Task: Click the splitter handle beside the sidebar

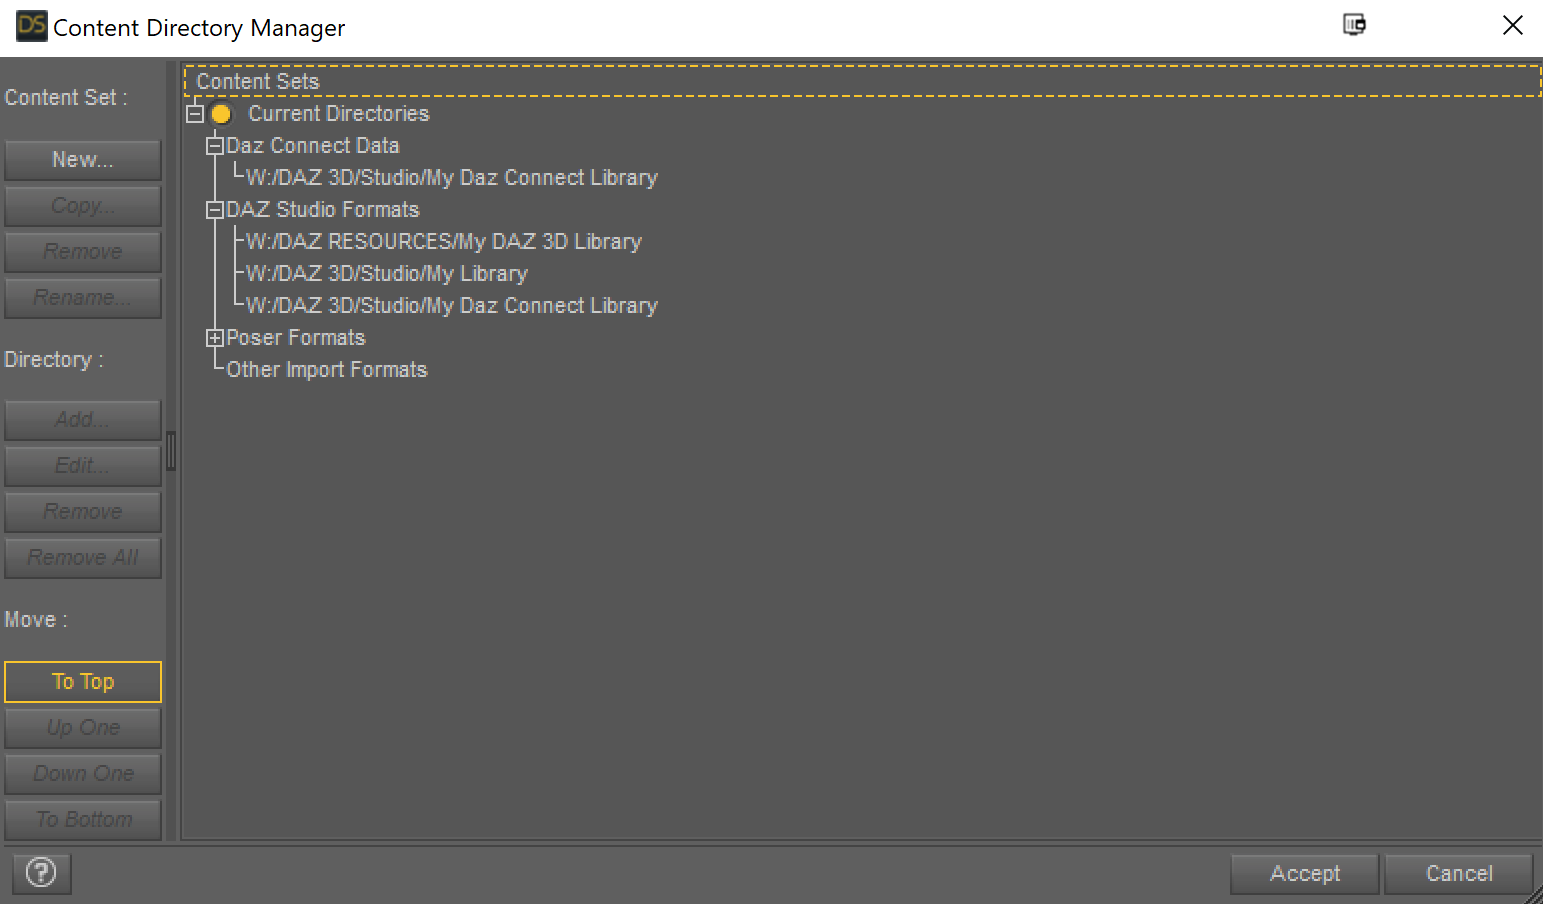Action: (x=171, y=451)
